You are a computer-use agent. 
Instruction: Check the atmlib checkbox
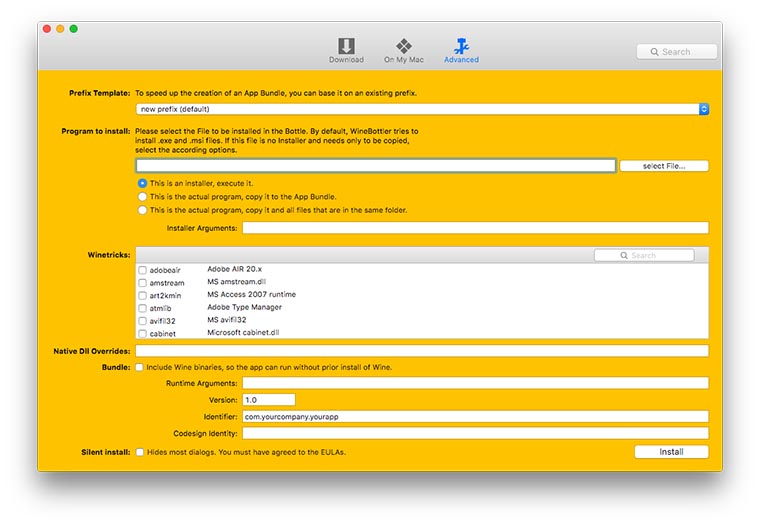pyautogui.click(x=142, y=308)
